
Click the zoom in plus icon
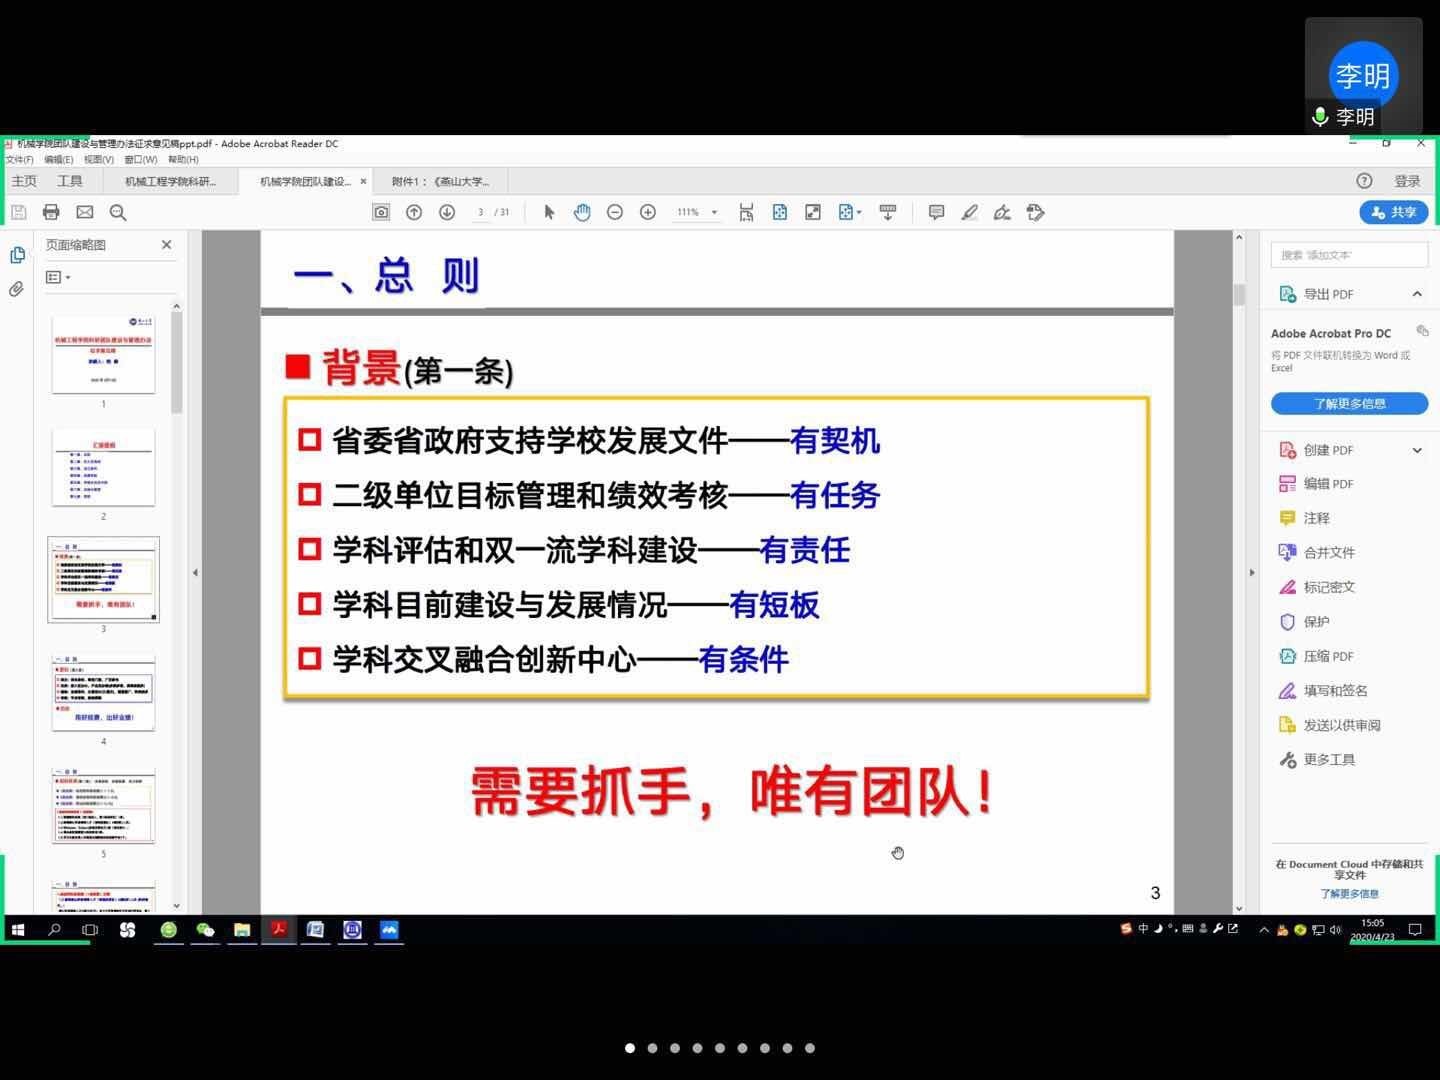point(648,212)
